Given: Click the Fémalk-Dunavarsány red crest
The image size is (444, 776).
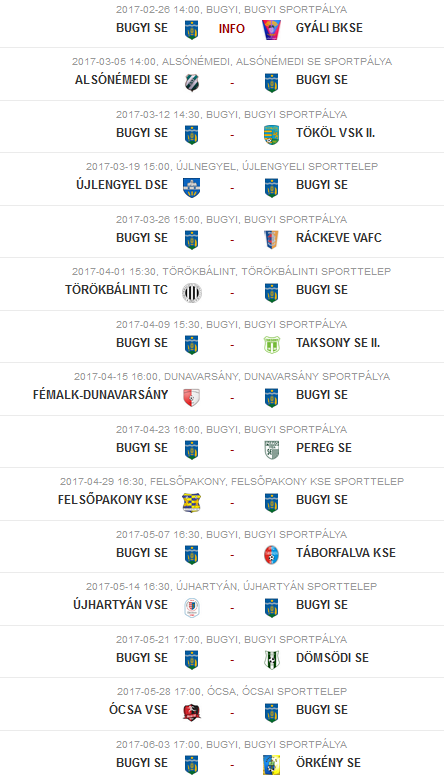Looking at the screenshot, I should pos(192,397).
